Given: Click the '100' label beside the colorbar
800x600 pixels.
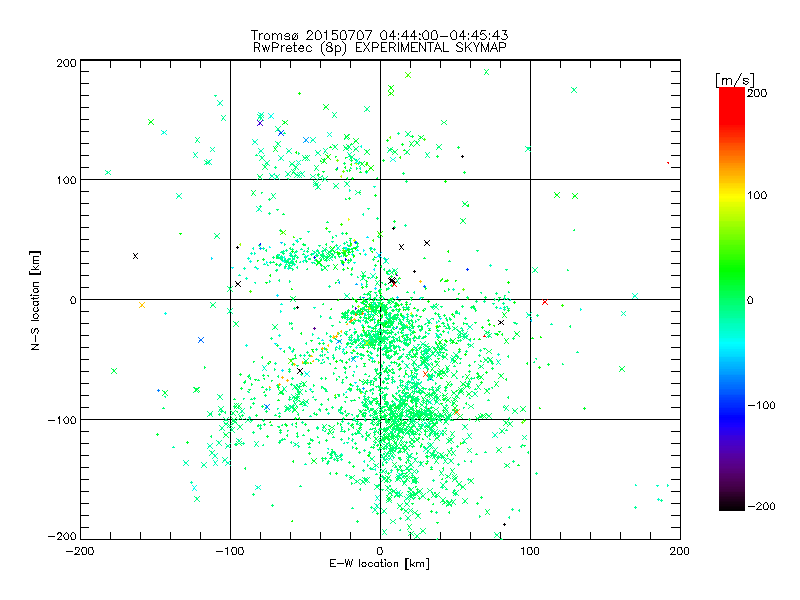Looking at the screenshot, I should [757, 195].
